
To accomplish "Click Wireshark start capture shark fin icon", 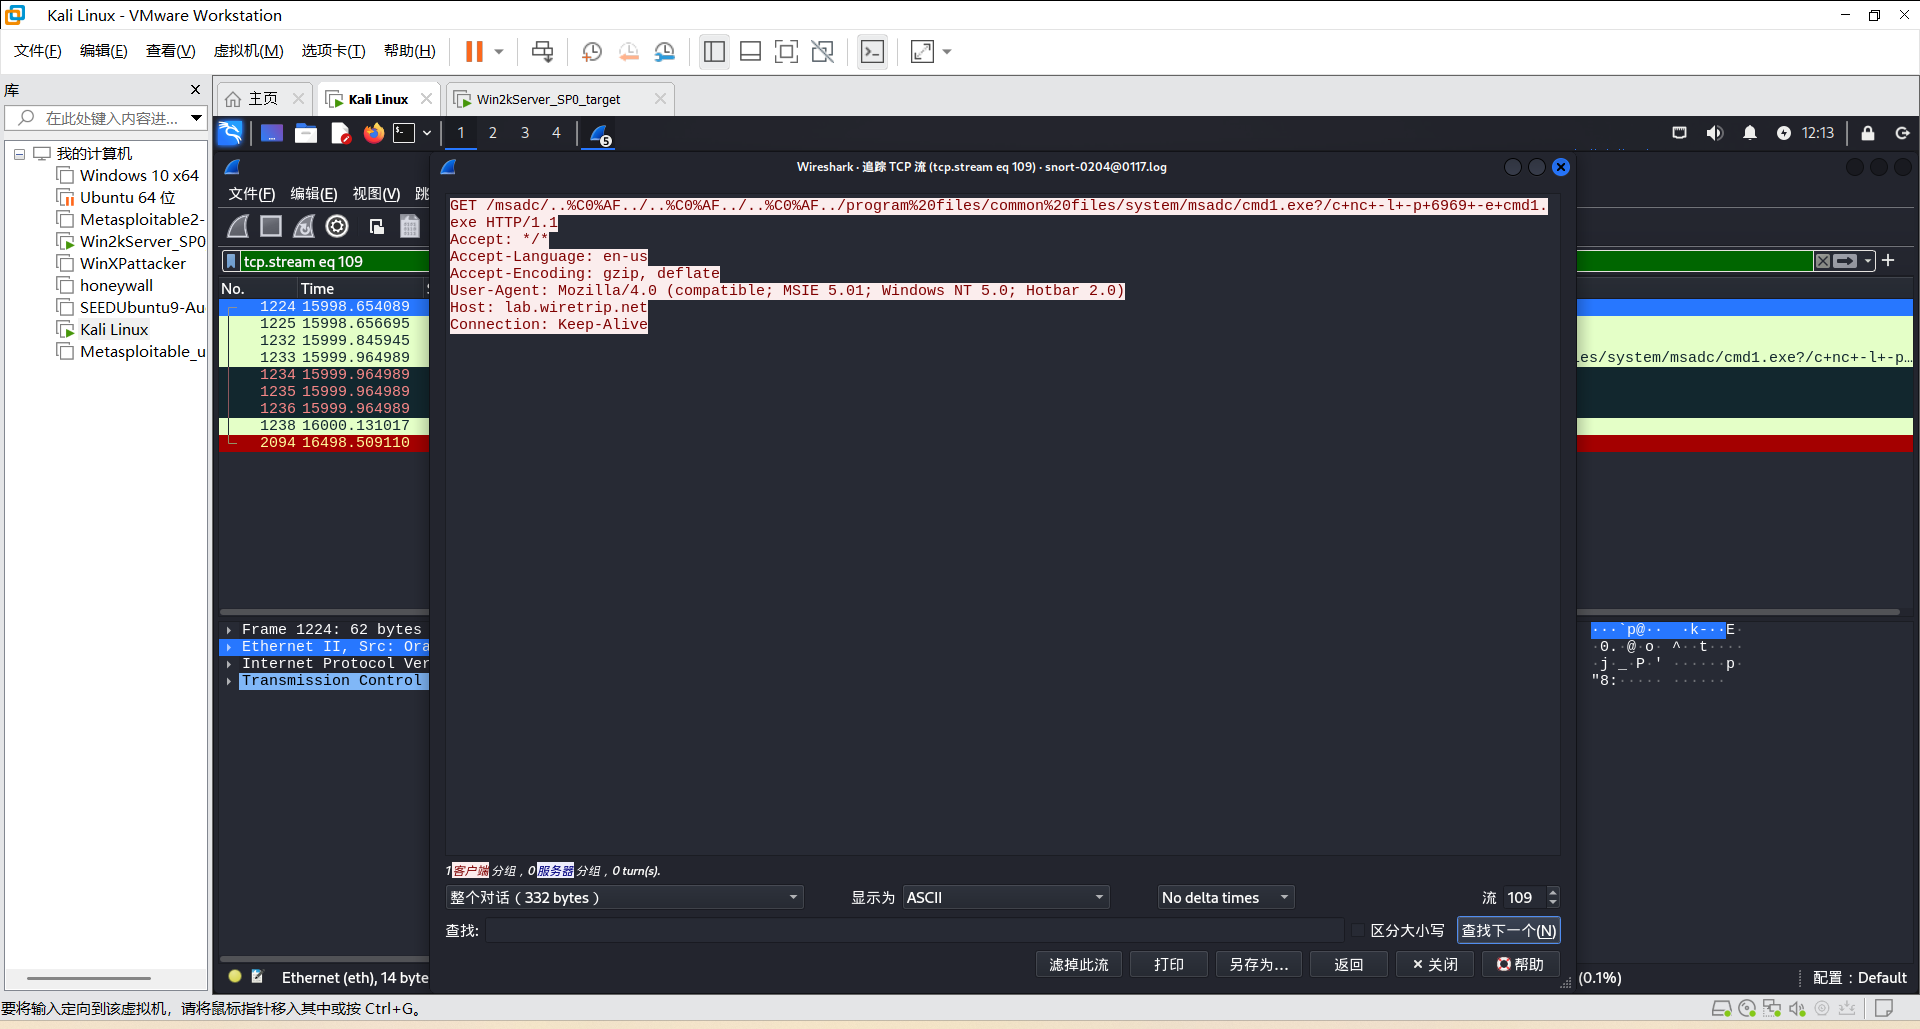I will 238,227.
